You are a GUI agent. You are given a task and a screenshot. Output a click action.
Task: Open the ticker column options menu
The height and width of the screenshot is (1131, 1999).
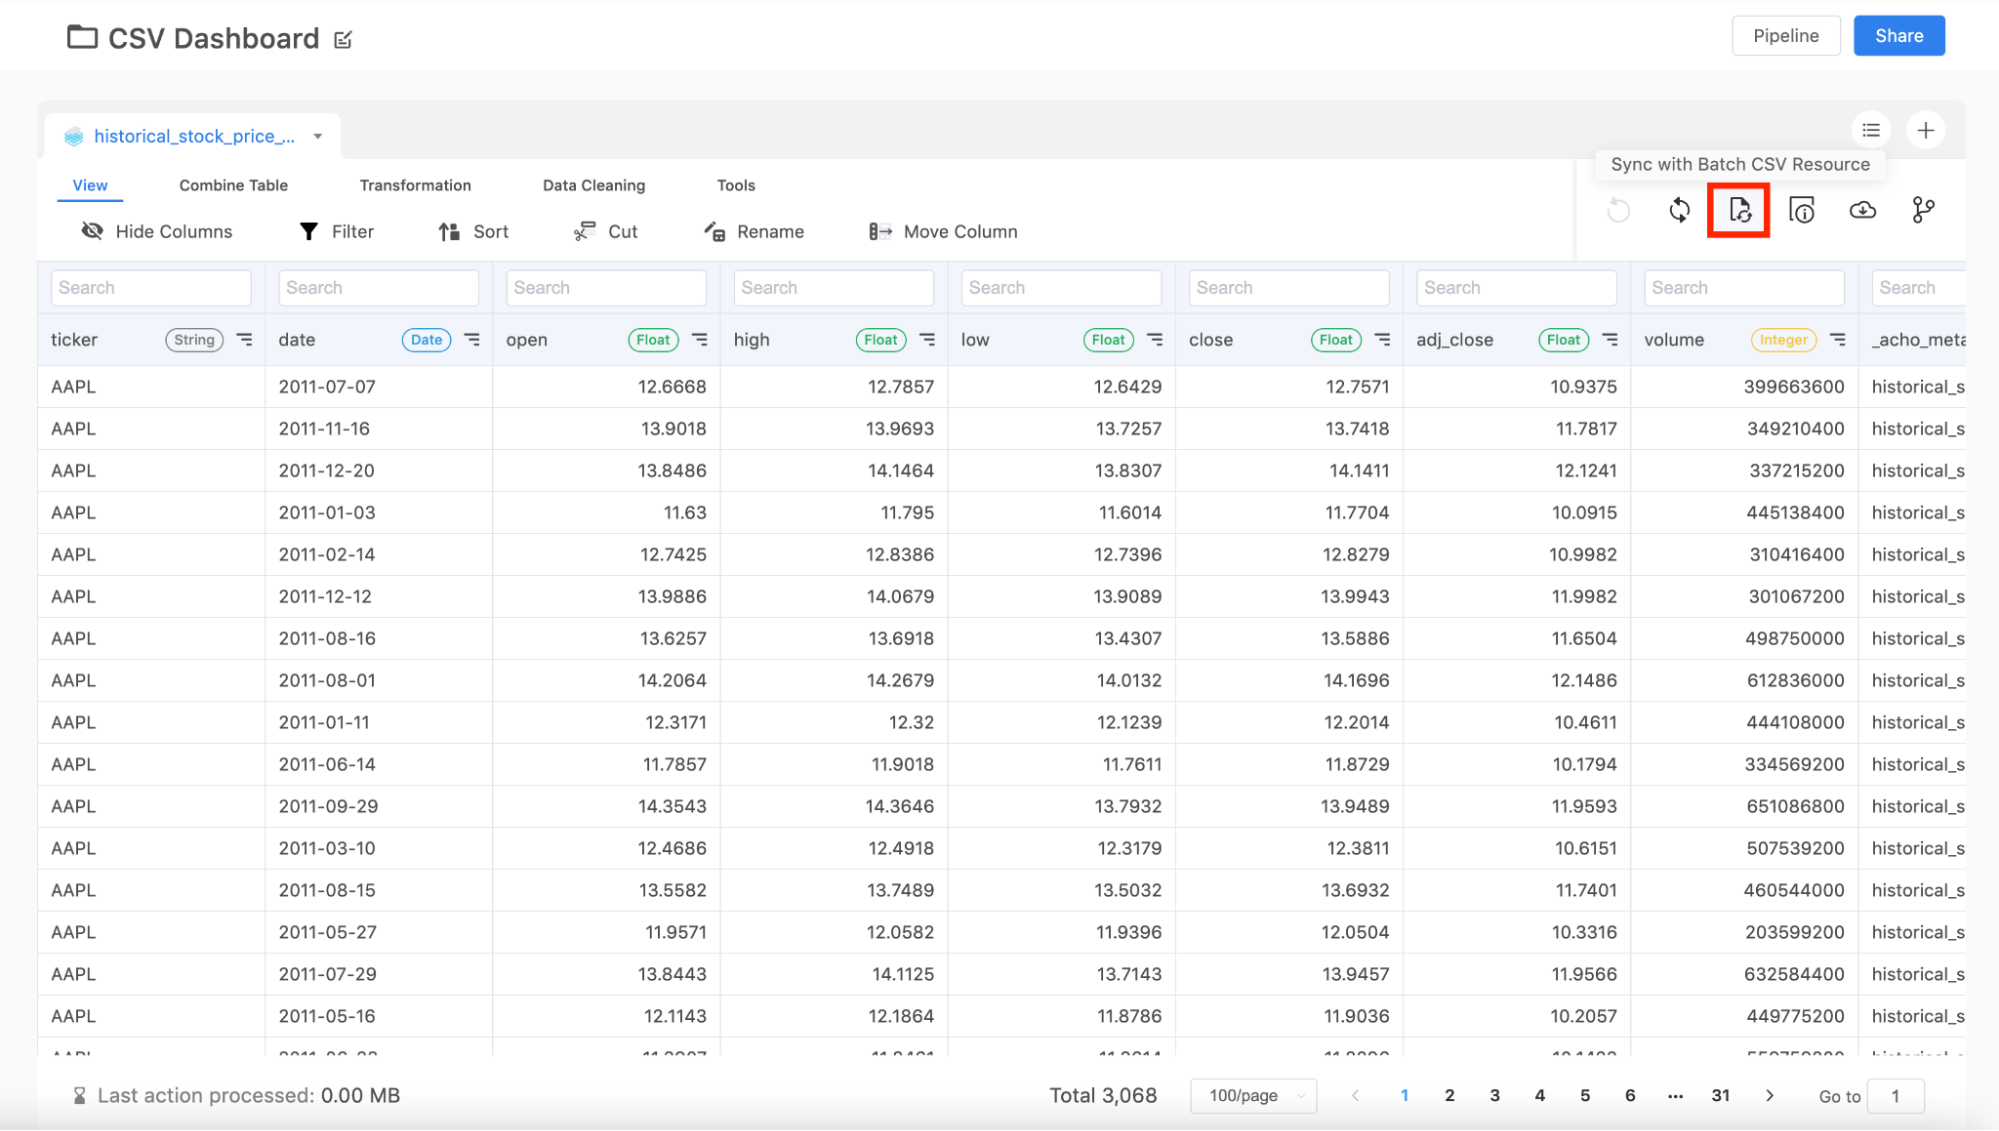click(x=245, y=340)
